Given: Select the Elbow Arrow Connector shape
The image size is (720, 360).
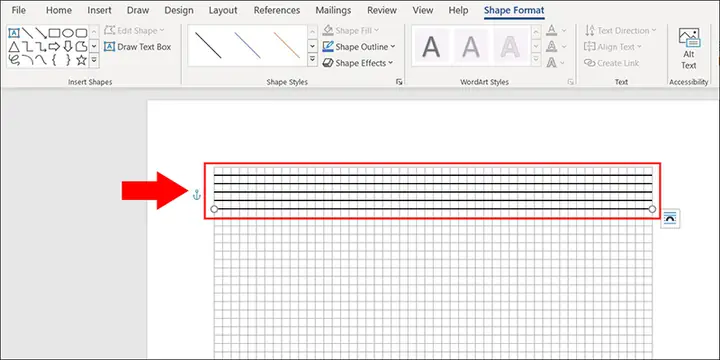Looking at the screenshot, I should 41,46.
